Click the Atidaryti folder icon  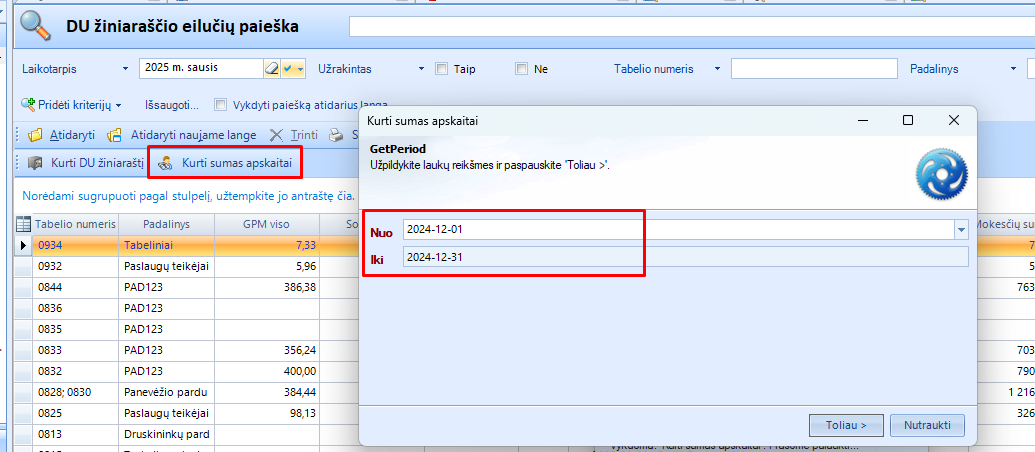(36, 135)
